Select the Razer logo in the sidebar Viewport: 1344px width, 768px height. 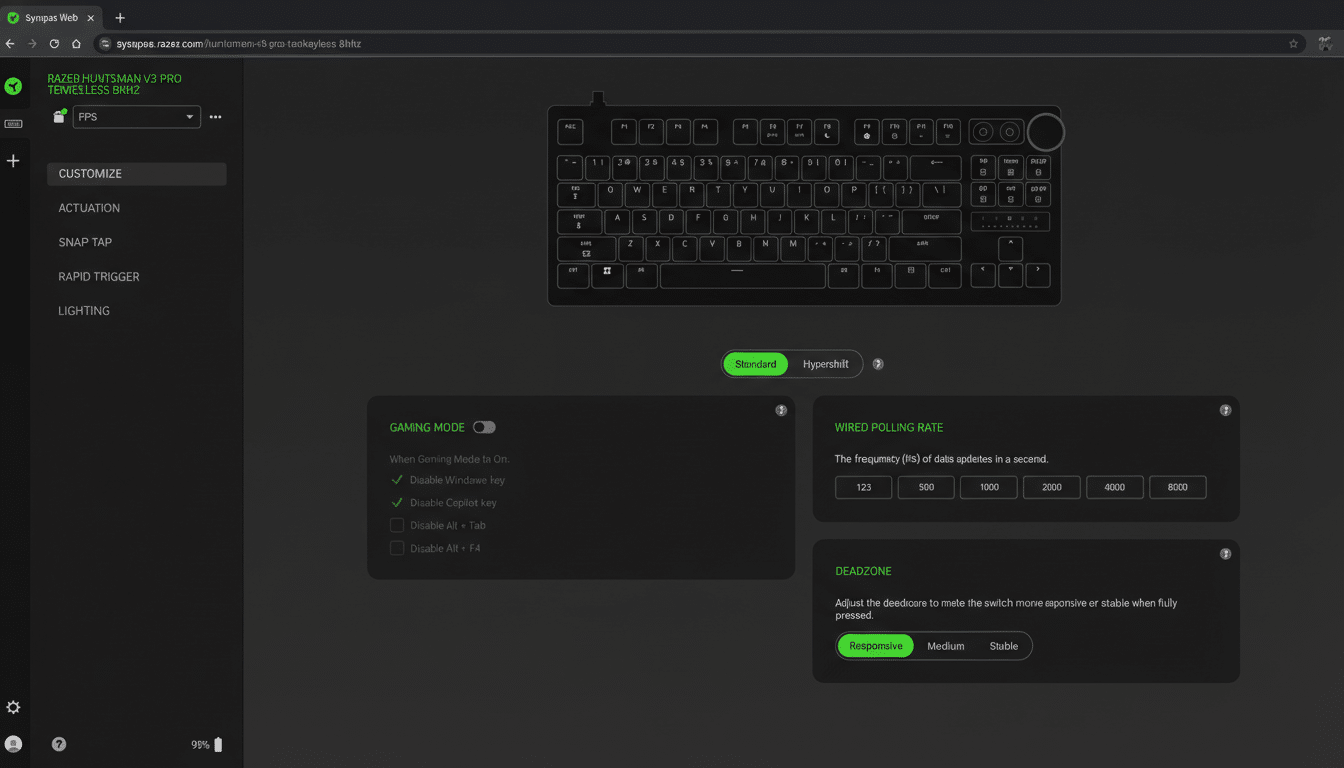14,86
